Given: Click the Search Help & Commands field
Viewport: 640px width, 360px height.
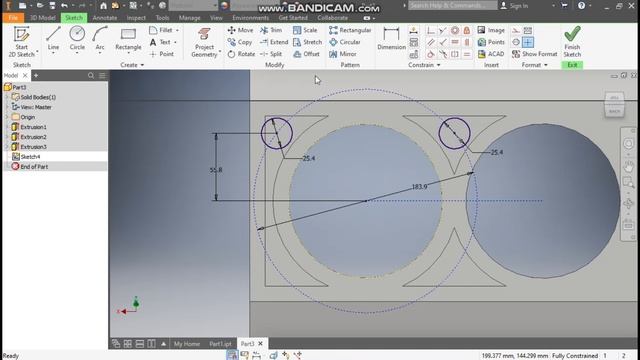Looking at the screenshot, I should (453, 5).
